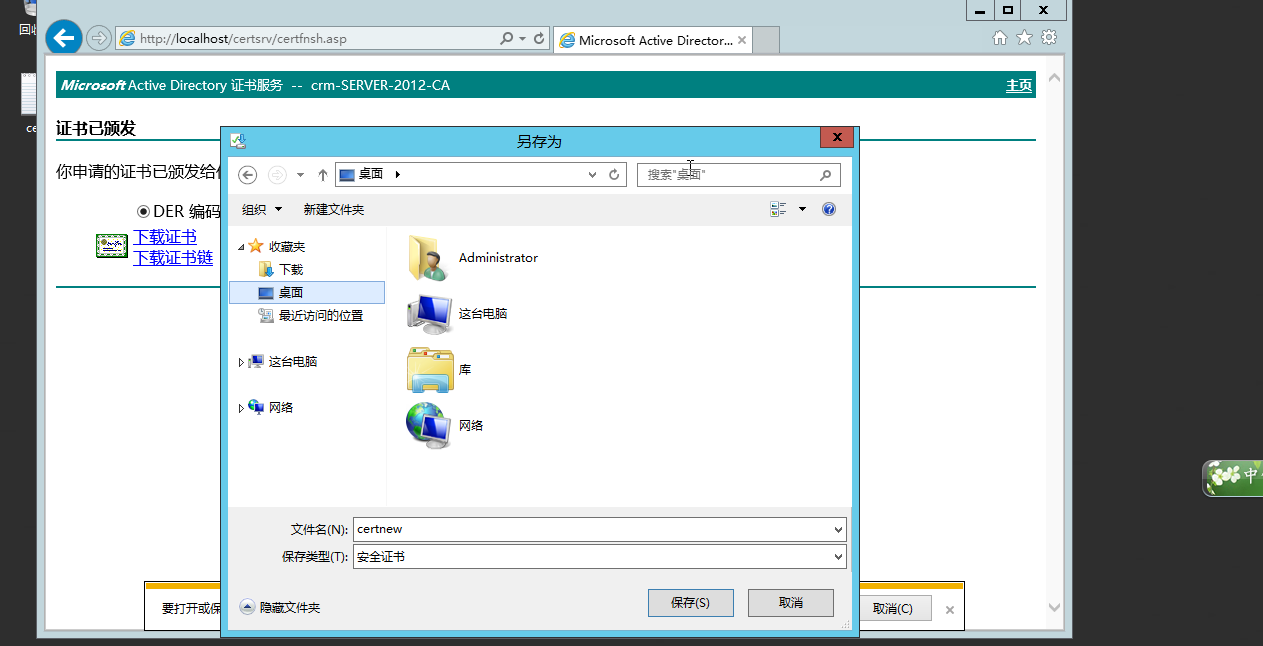This screenshot has width=1263, height=646.
Task: Open the 库 libraries item
Action: (440, 370)
